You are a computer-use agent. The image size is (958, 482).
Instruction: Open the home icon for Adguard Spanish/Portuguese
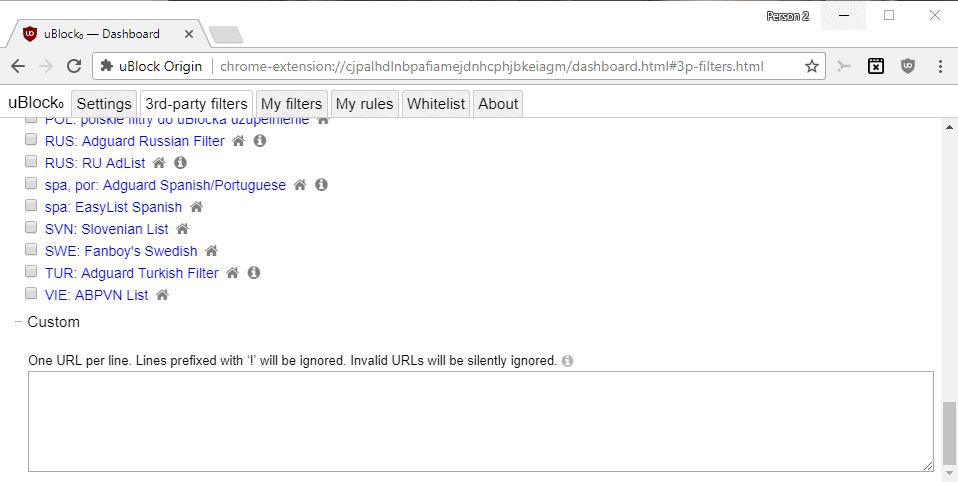tap(299, 185)
